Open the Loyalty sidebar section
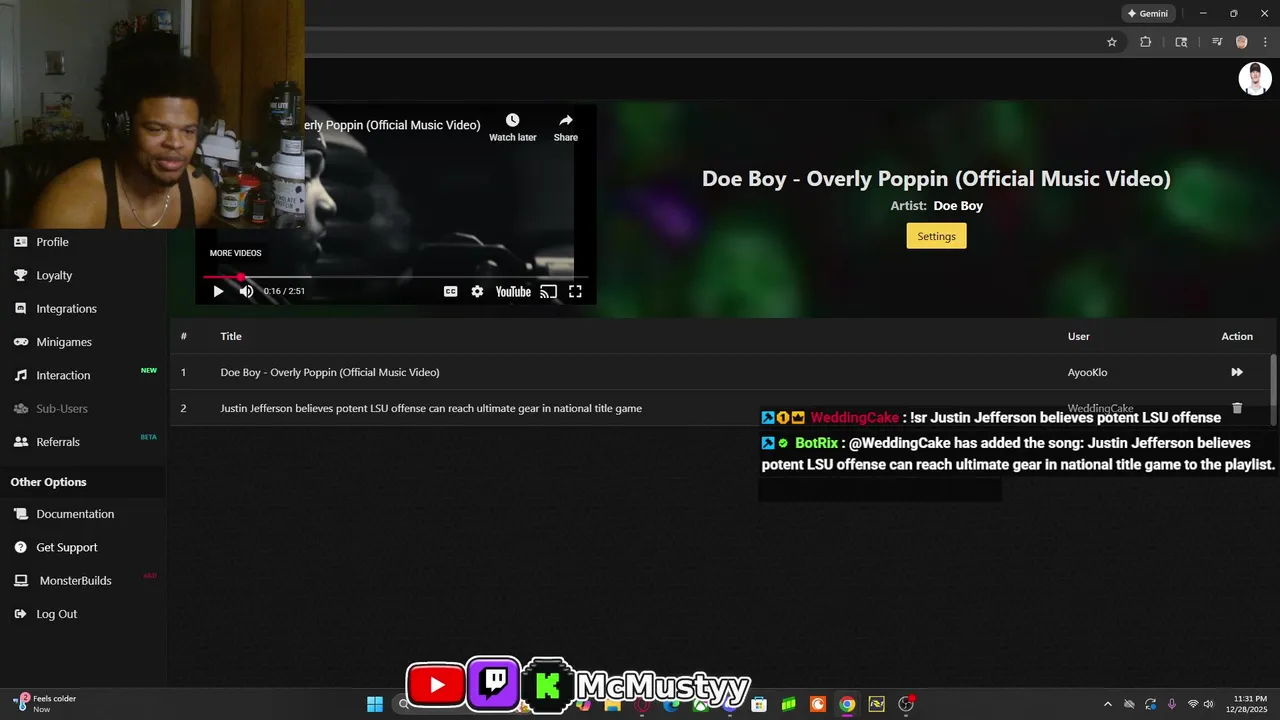This screenshot has width=1280, height=720. pyautogui.click(x=54, y=275)
